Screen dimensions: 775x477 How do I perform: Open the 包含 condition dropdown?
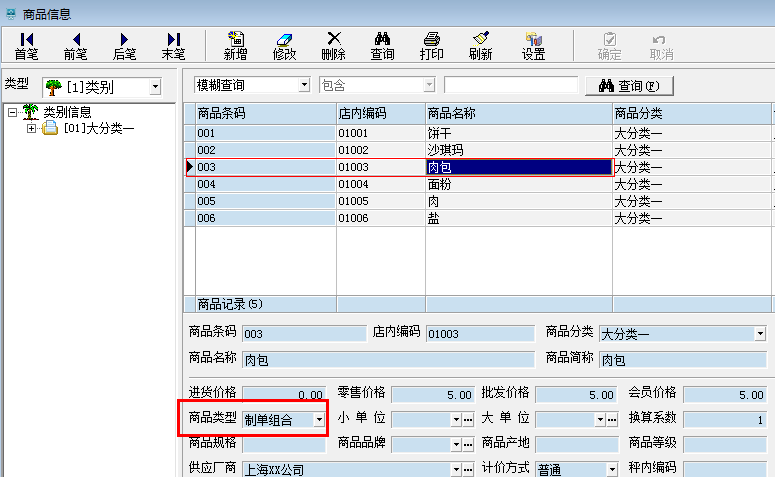click(430, 85)
